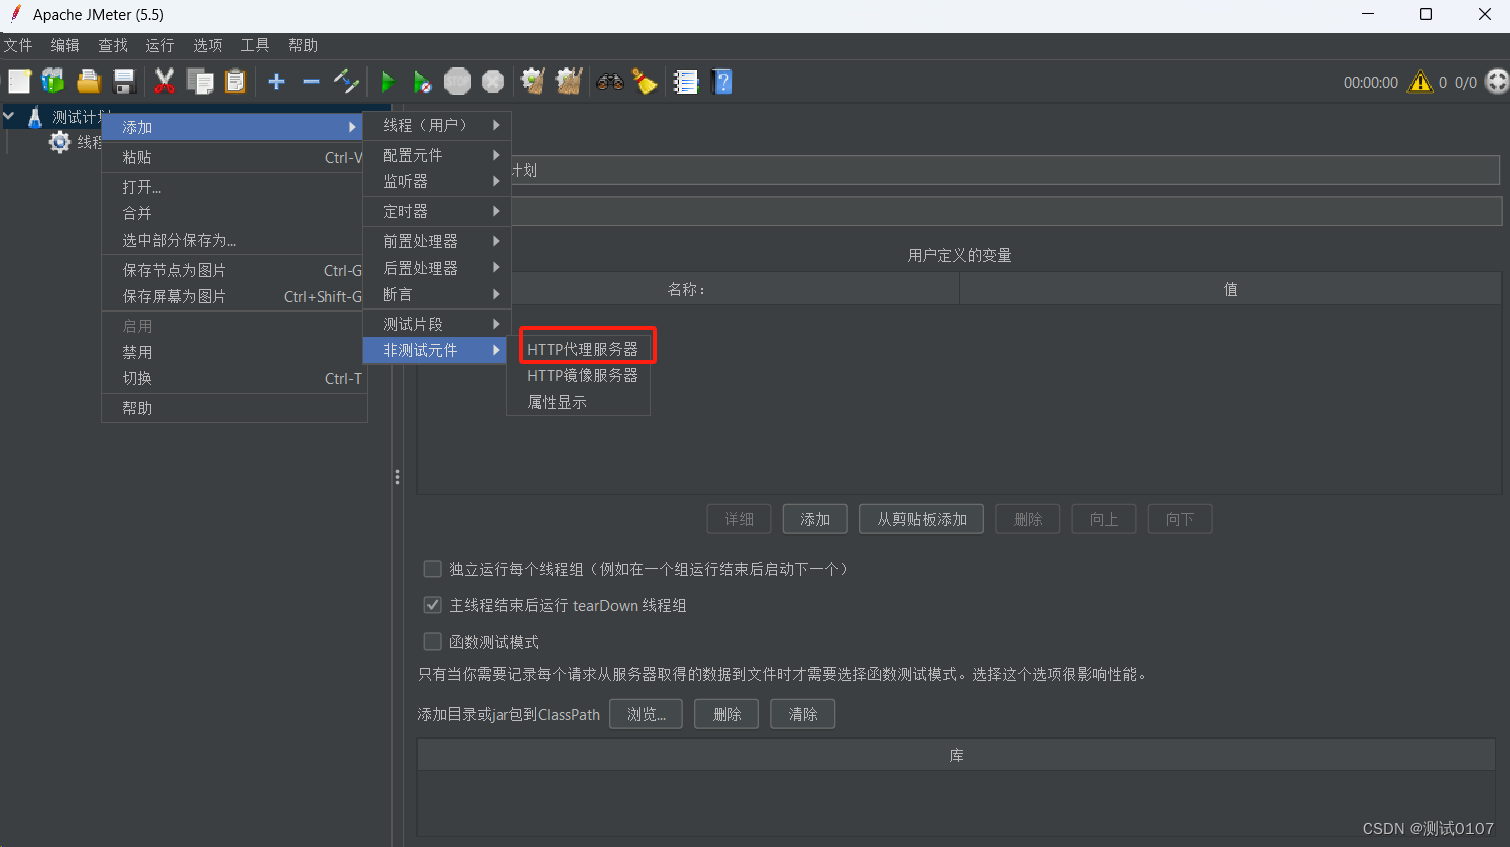The image size is (1510, 847).
Task: Open the 编辑 menu
Action: pyautogui.click(x=65, y=45)
